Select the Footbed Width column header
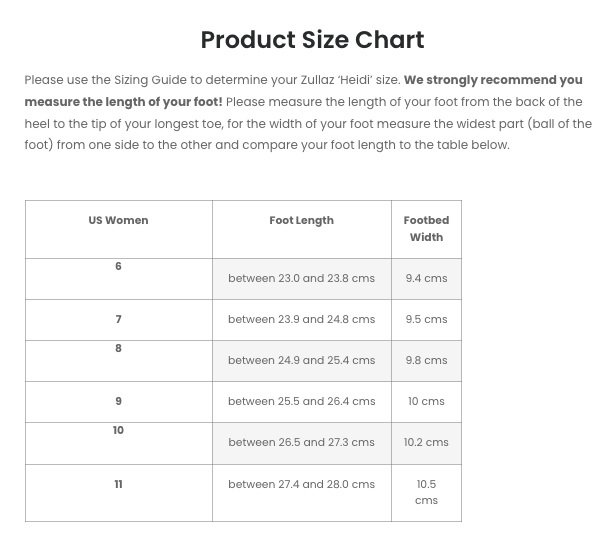 (426, 229)
